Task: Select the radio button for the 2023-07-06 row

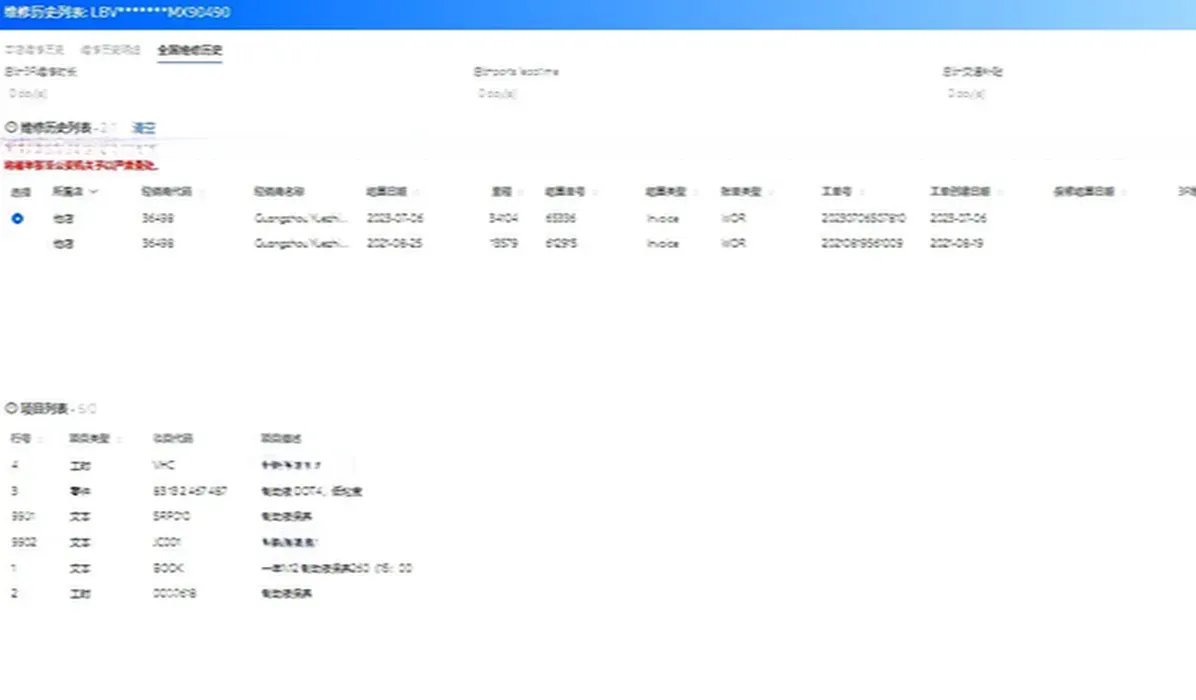Action: (x=17, y=218)
